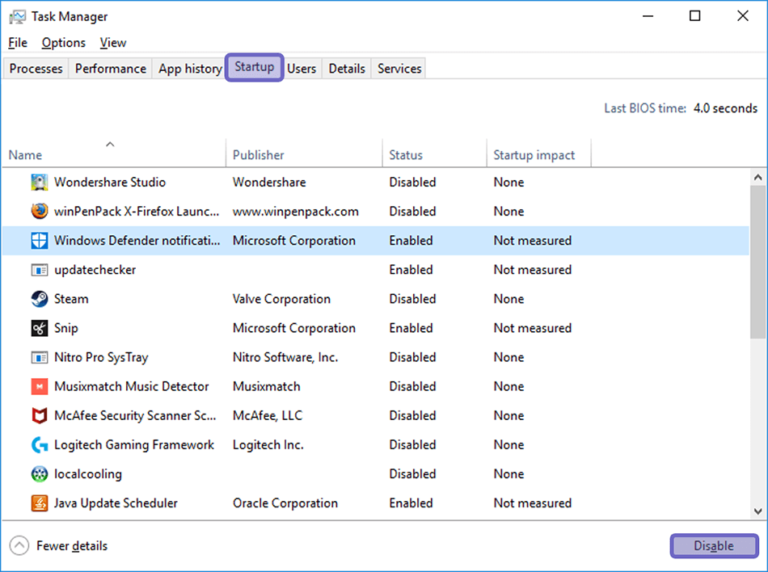Open the Options menu
Viewport: 768px width, 572px height.
tap(63, 43)
